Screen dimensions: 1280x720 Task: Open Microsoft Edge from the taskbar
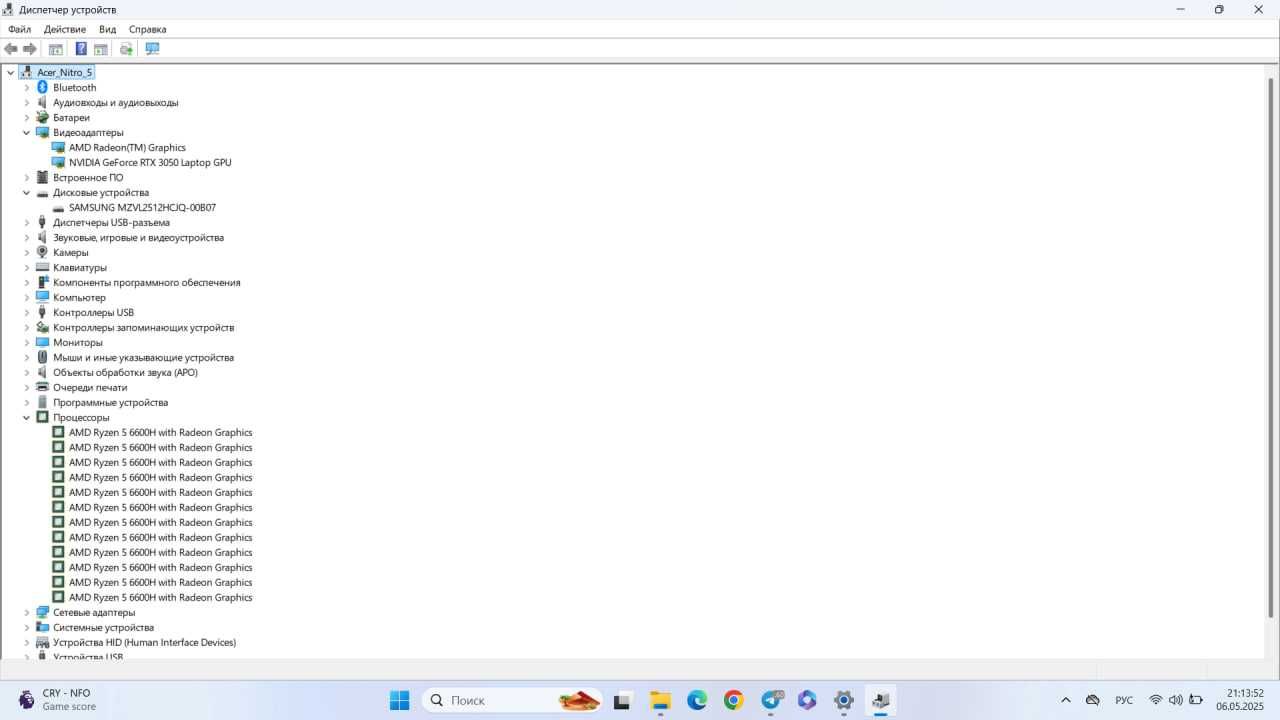(697, 700)
